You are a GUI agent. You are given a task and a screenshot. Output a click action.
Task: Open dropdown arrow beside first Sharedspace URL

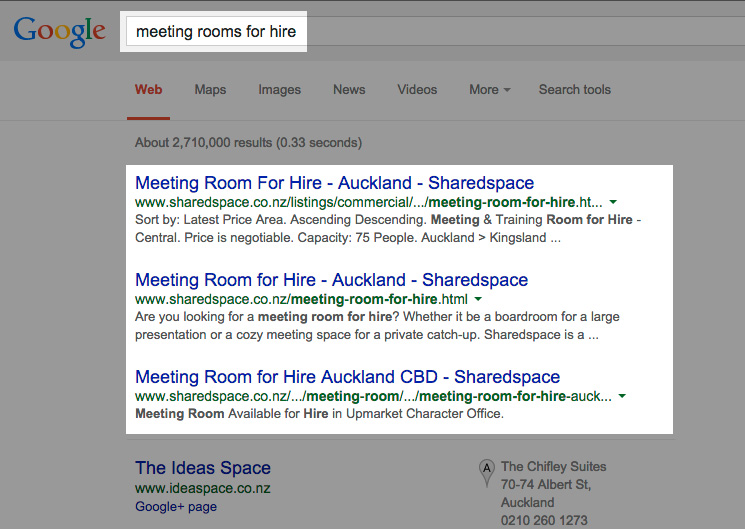613,202
